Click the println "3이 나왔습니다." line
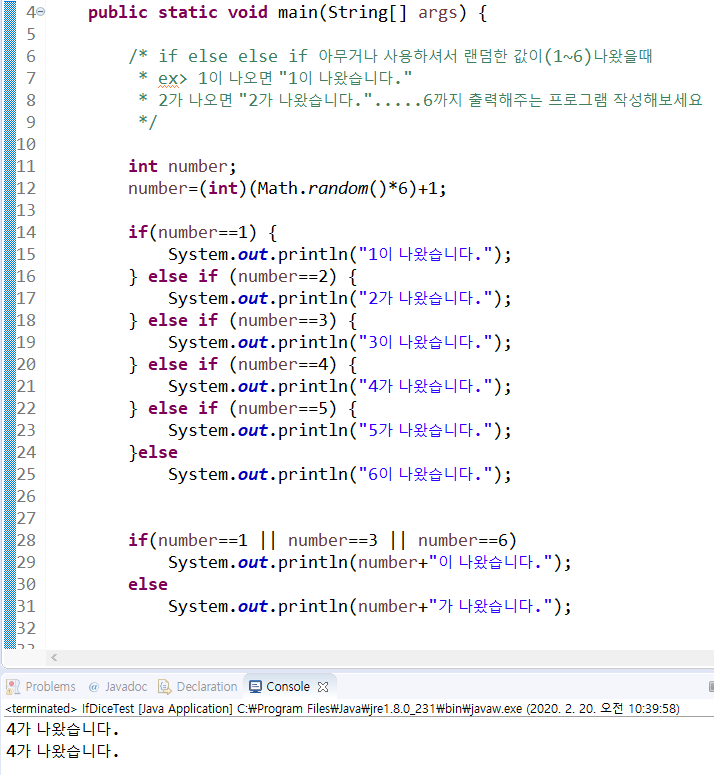The height and width of the screenshot is (775, 714). click(x=339, y=342)
